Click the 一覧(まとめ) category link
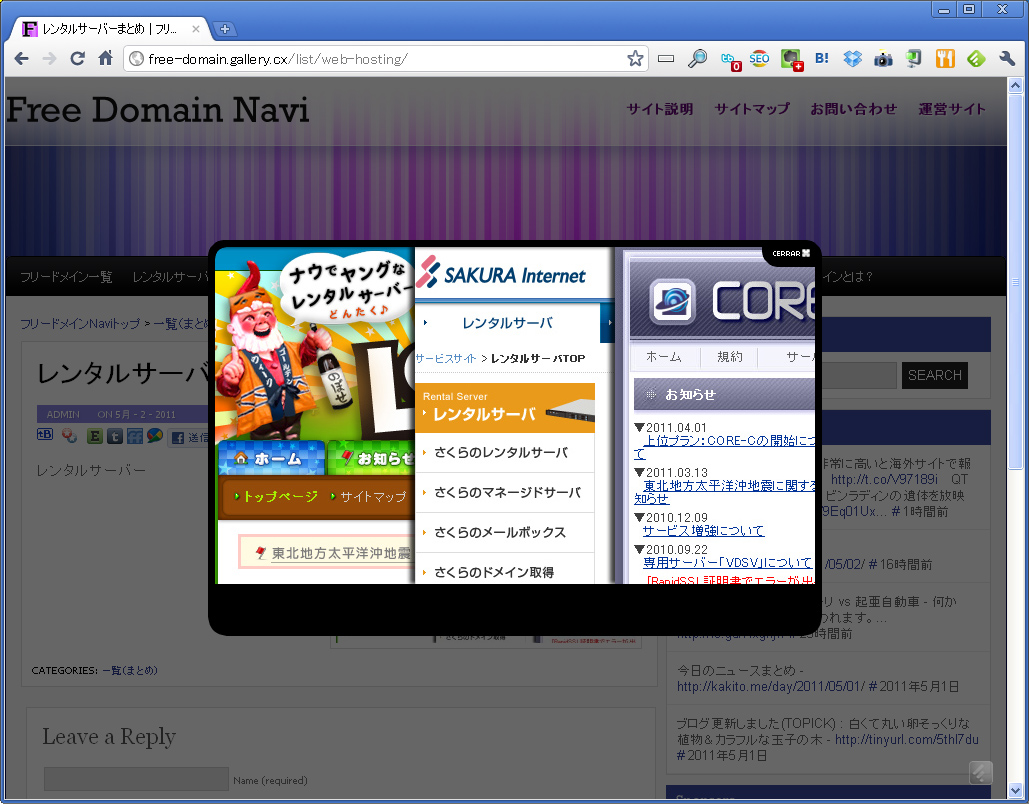Image resolution: width=1029 pixels, height=804 pixels. (x=130, y=670)
